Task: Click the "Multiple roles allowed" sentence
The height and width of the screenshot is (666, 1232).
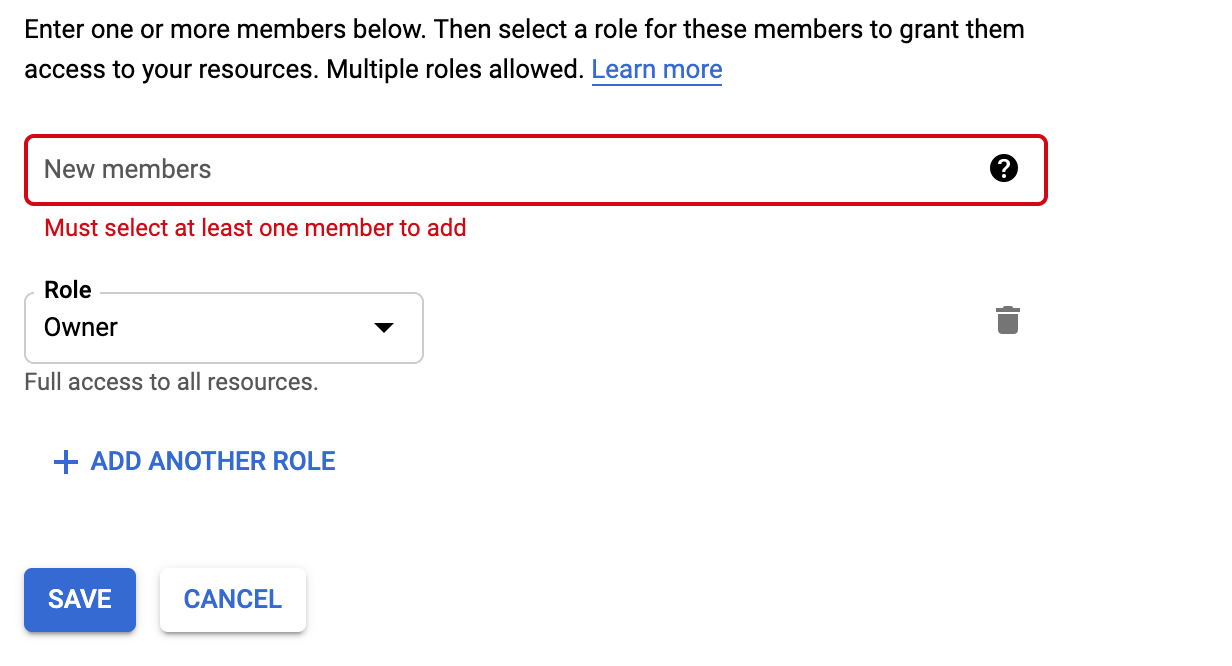Action: (x=454, y=70)
